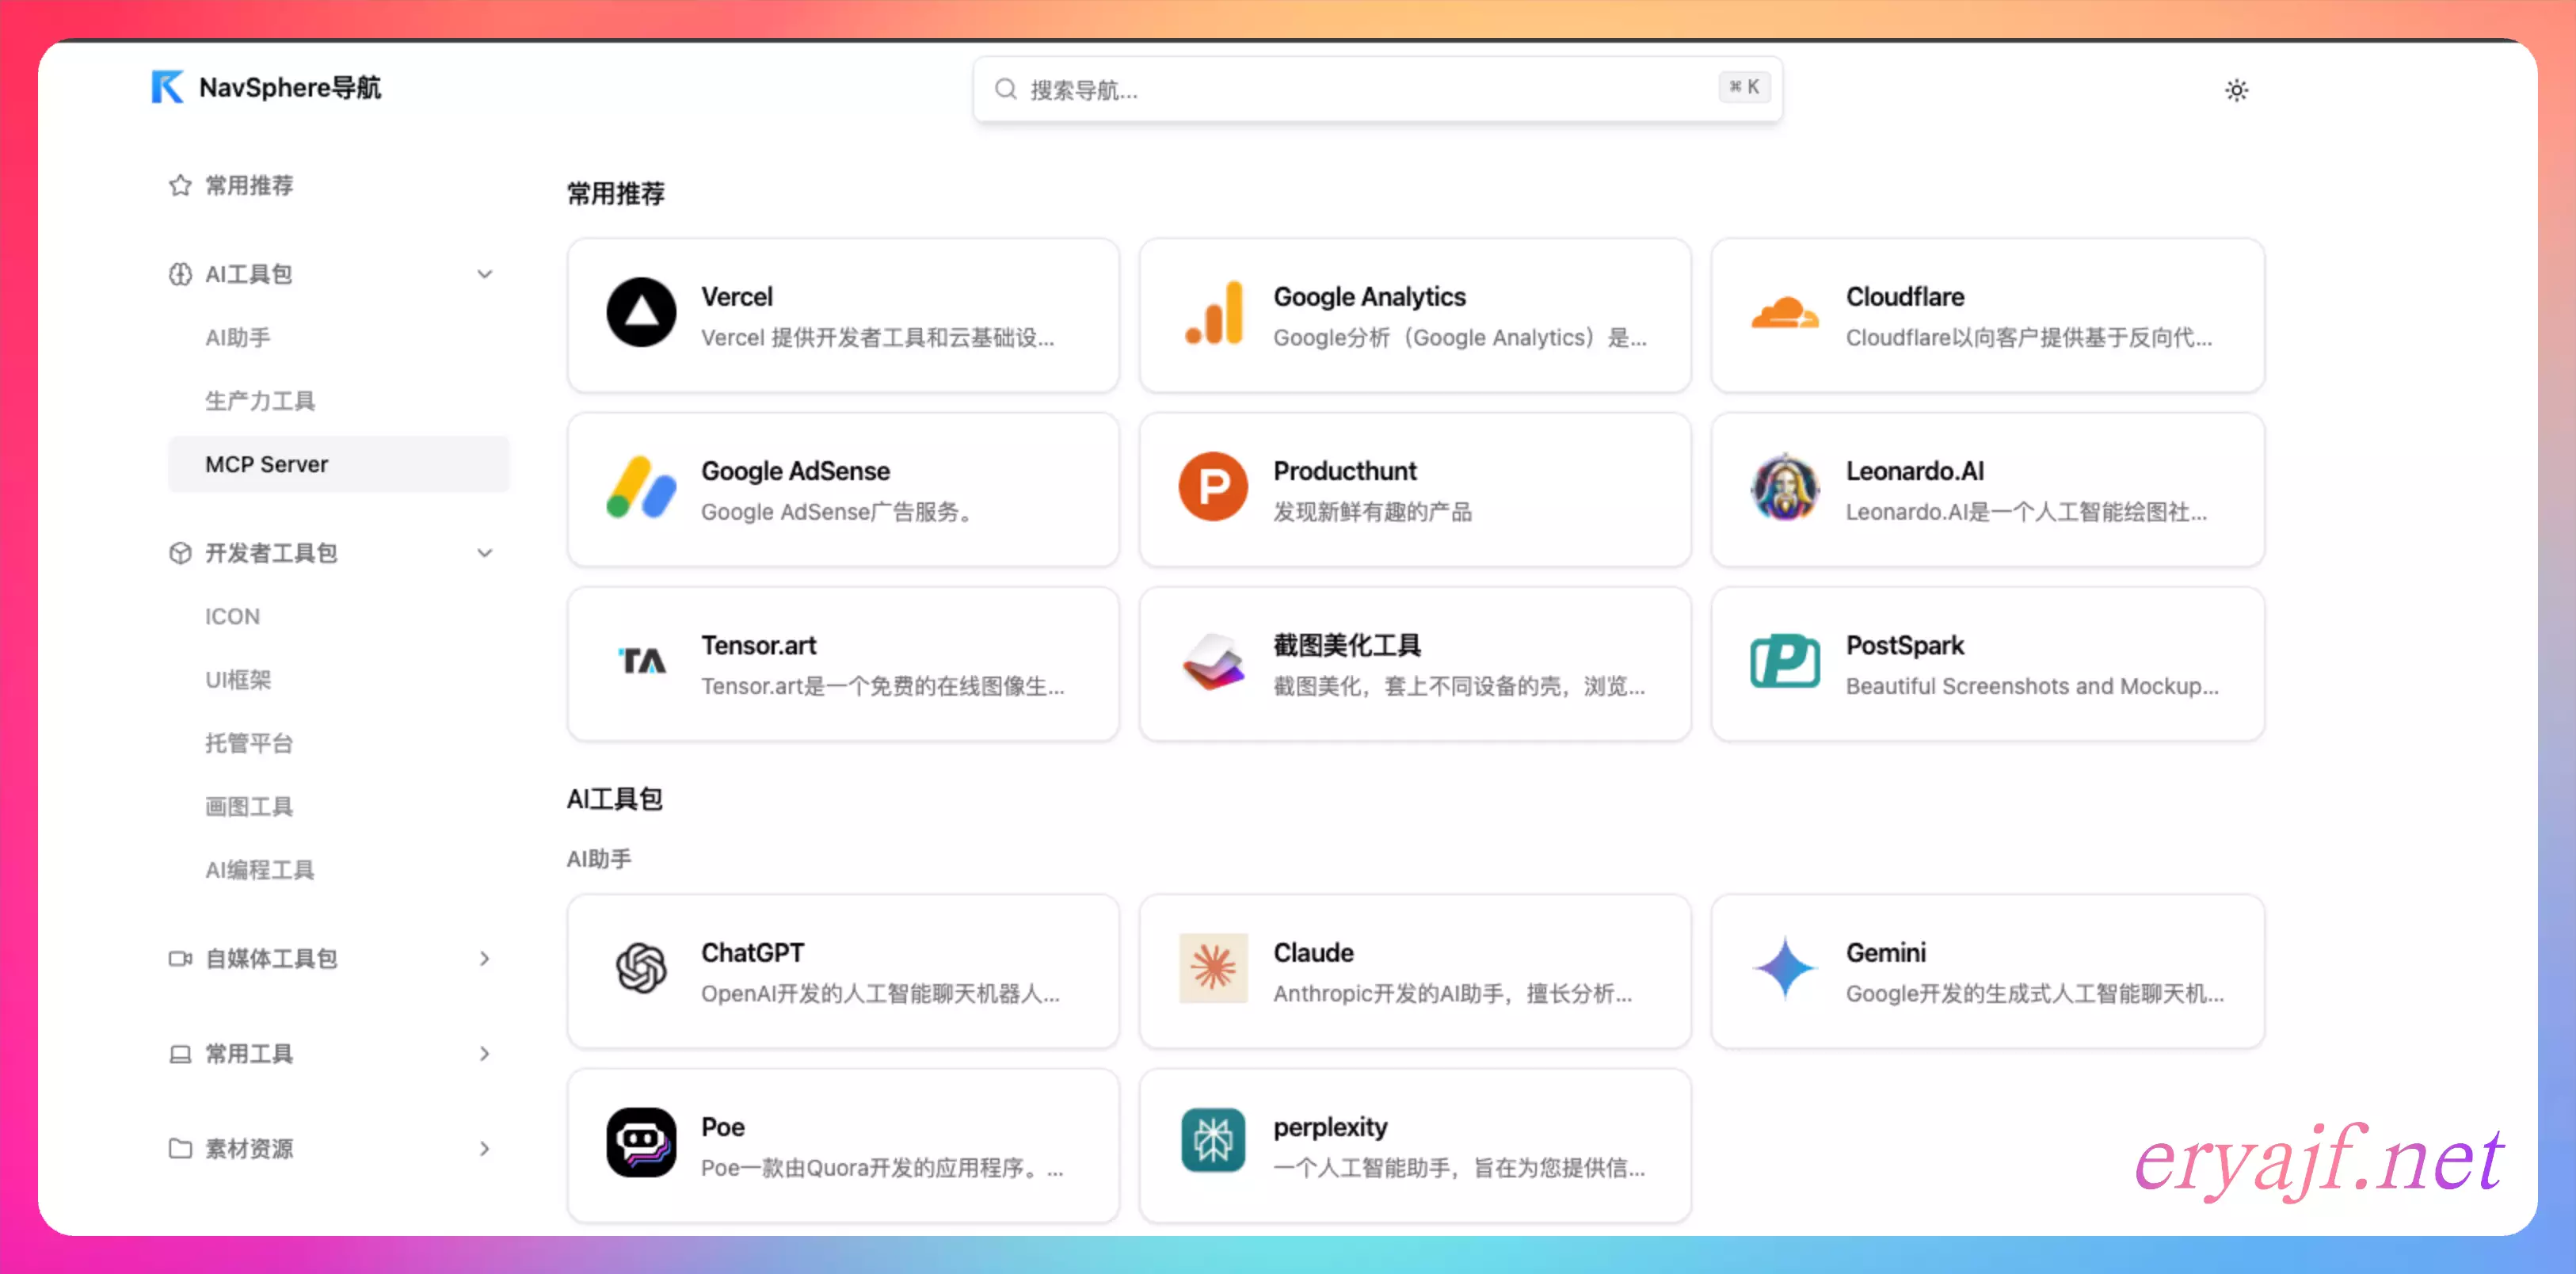The image size is (2576, 1274).
Task: Click the NavSphere导航 site title
Action: pos(290,88)
